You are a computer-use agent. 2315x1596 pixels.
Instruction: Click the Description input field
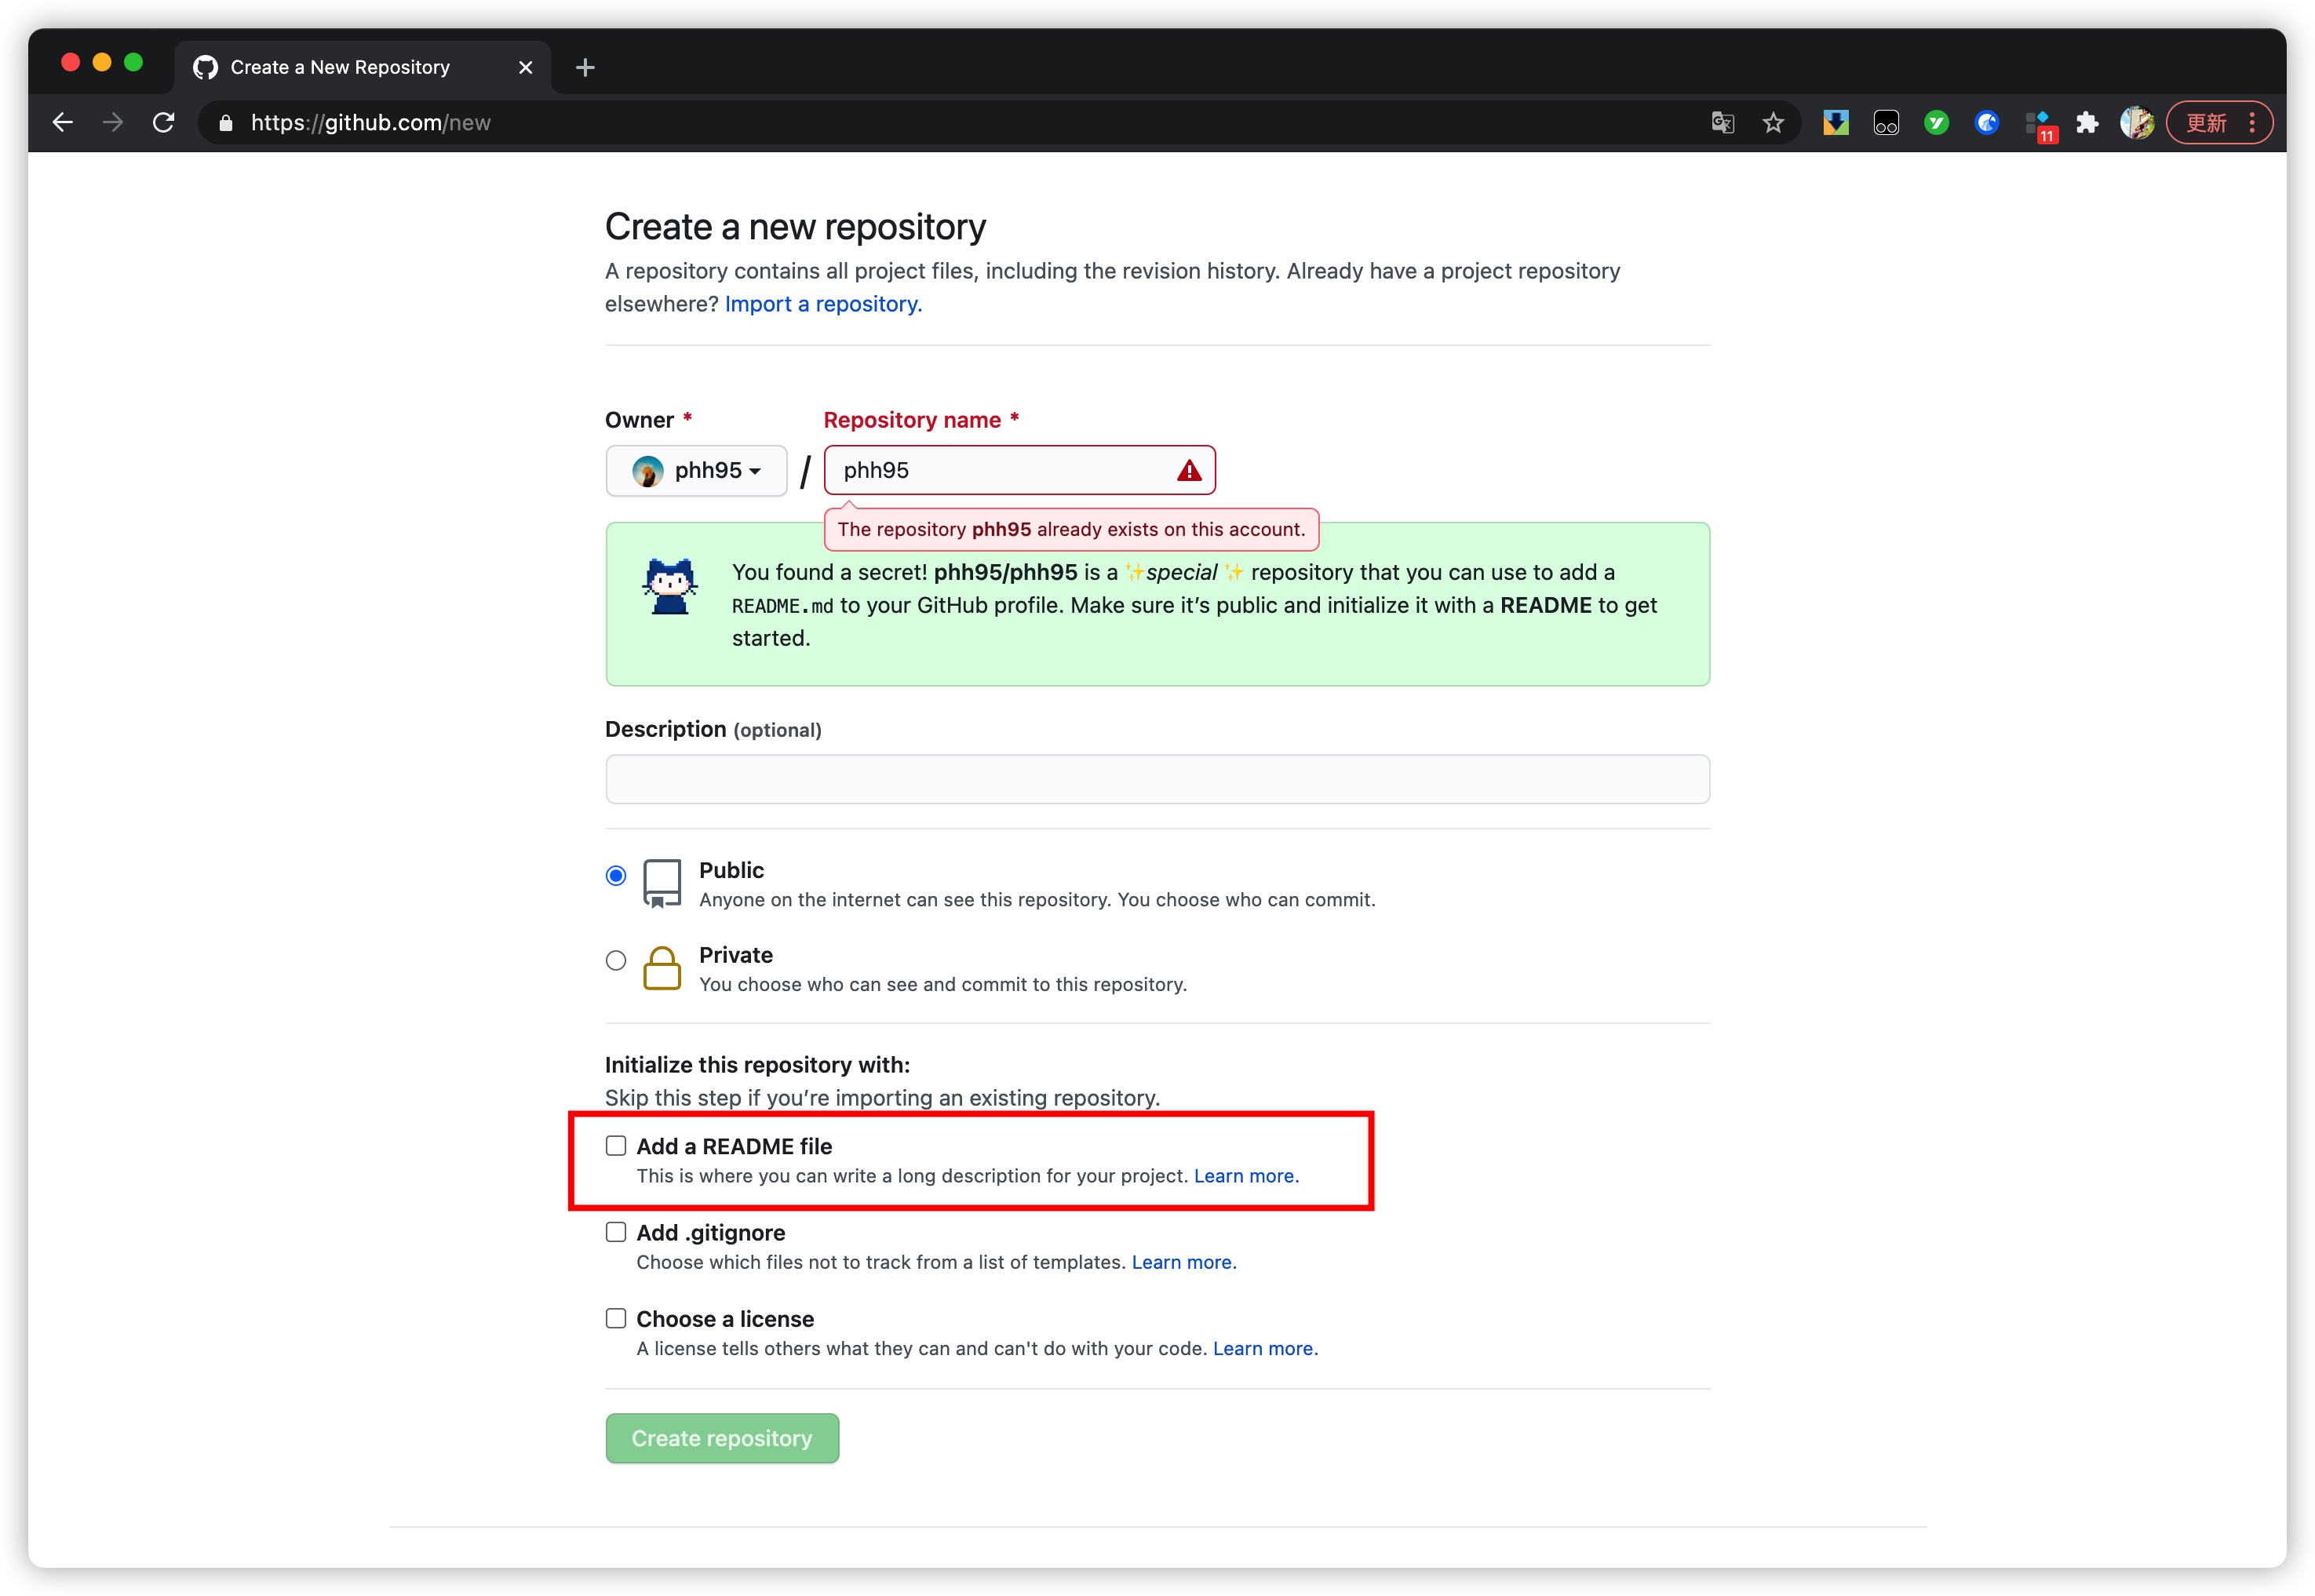[1157, 779]
